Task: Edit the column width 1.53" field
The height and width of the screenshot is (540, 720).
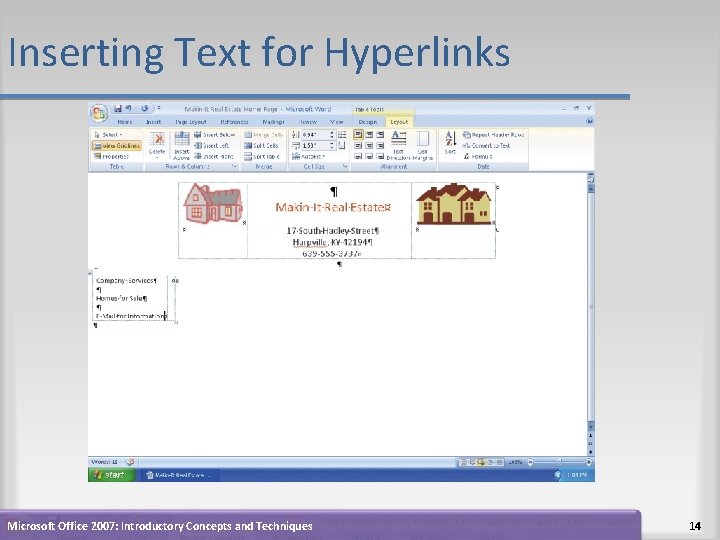Action: [315, 146]
